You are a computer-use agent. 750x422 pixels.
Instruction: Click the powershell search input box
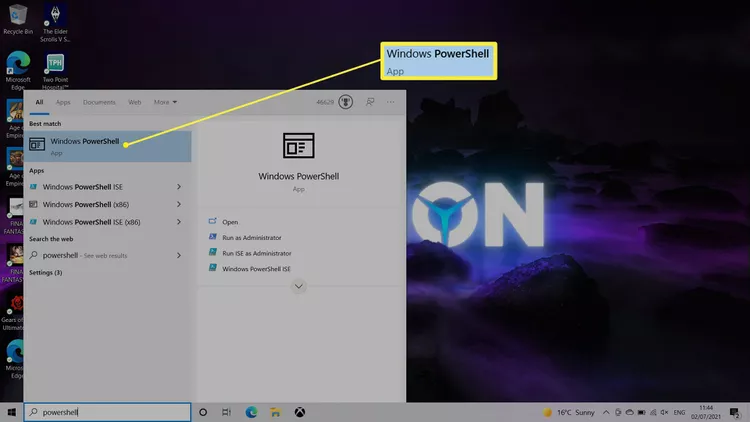tap(108, 412)
